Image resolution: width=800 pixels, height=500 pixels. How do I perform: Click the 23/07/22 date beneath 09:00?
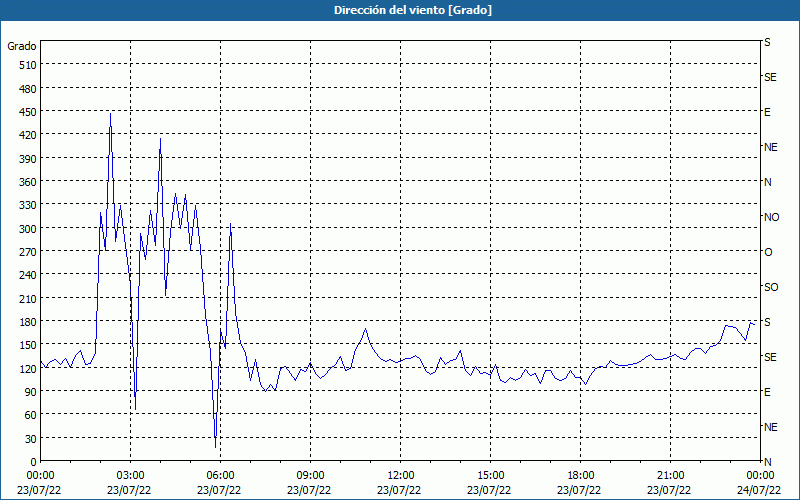coord(310,490)
